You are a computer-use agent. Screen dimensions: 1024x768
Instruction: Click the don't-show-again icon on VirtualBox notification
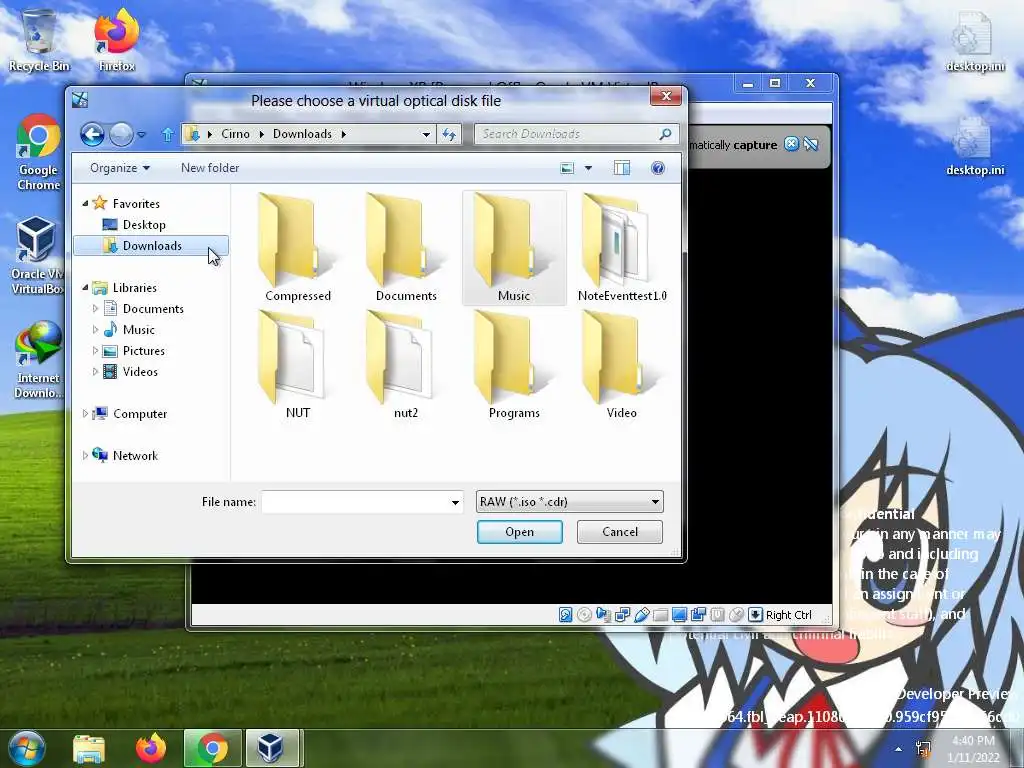click(x=810, y=144)
